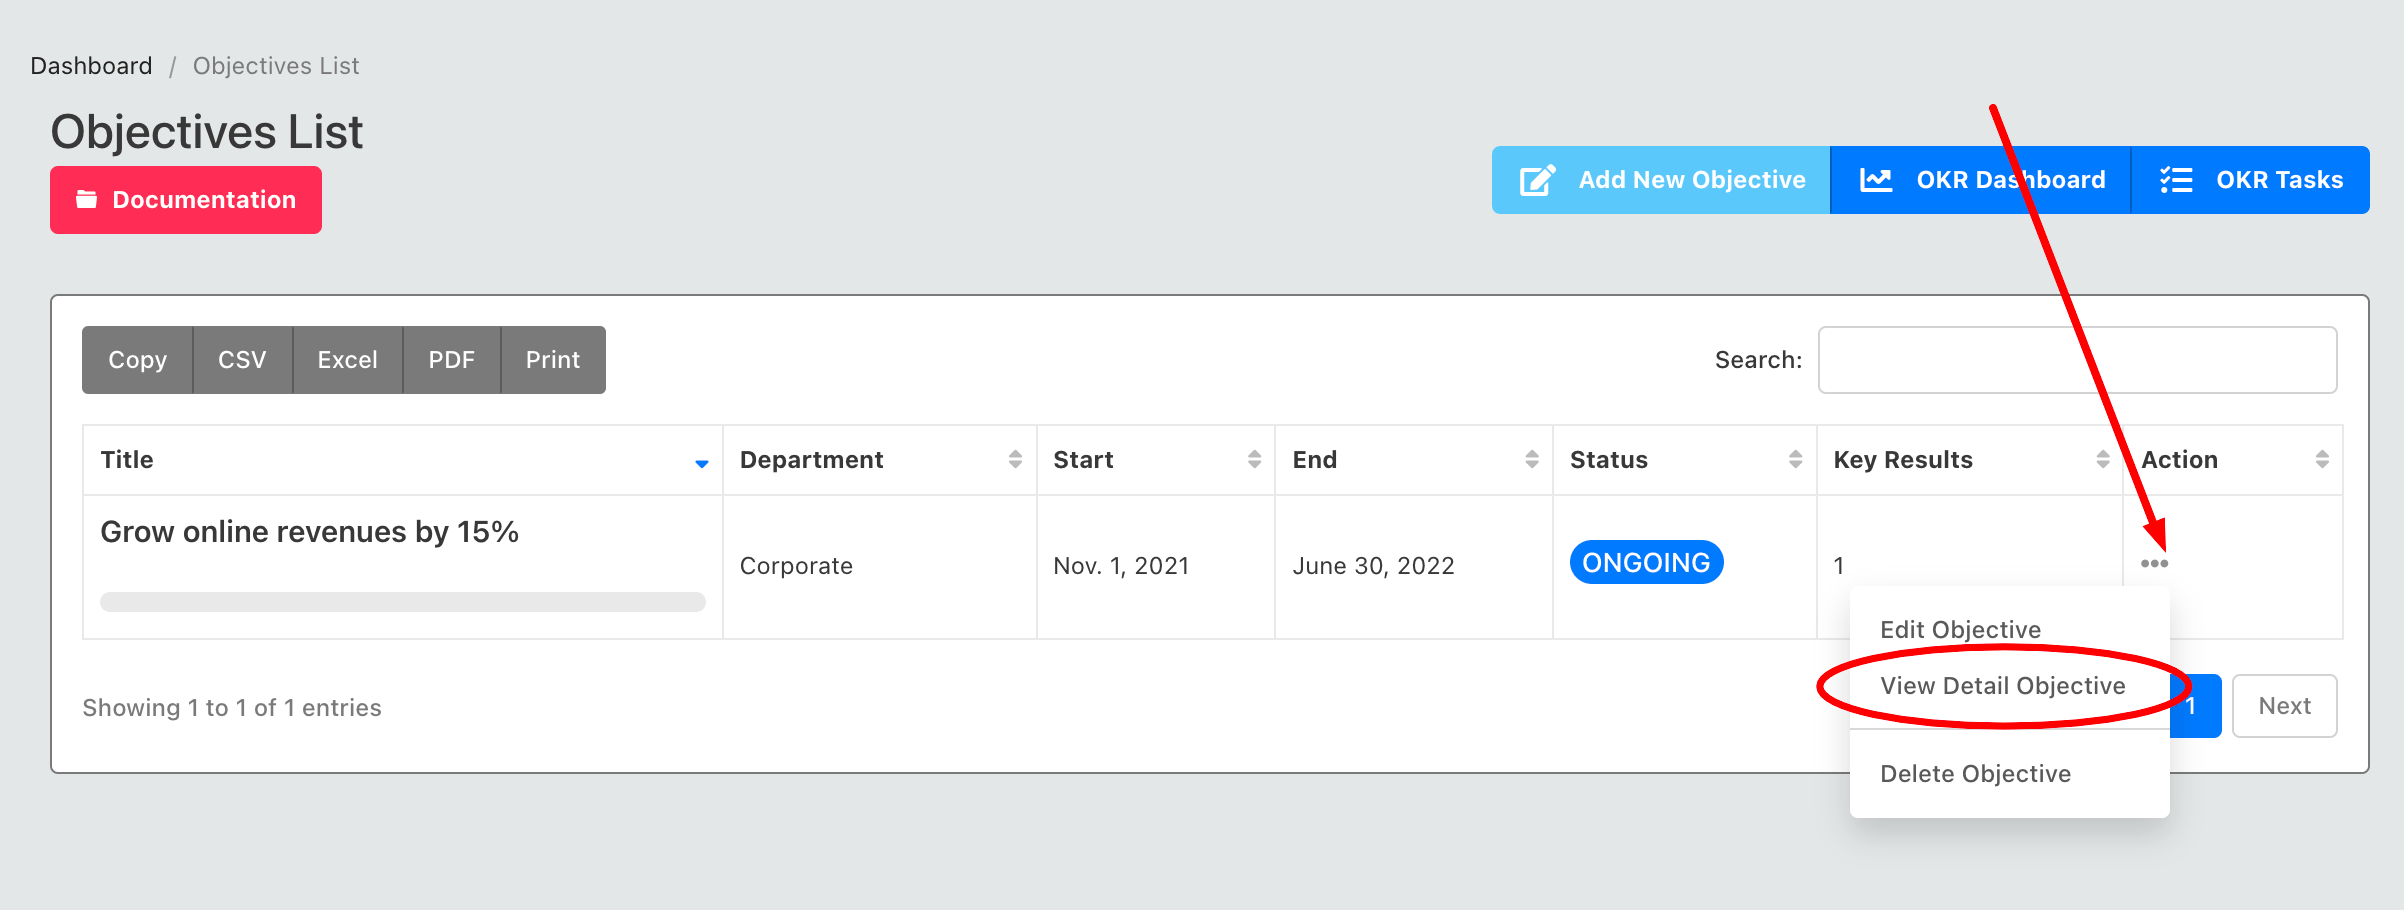Sort by the Title column arrow

pyautogui.click(x=702, y=463)
